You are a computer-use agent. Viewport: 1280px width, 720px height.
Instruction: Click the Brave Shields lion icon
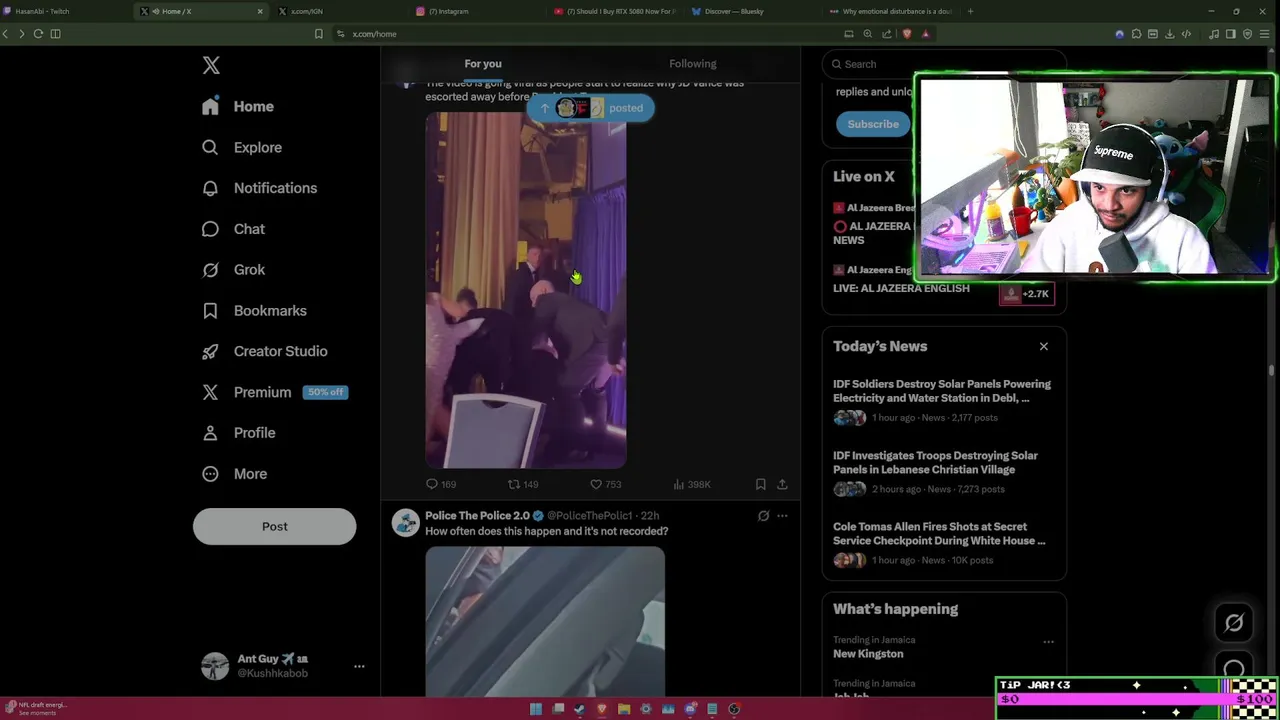pos(907,34)
